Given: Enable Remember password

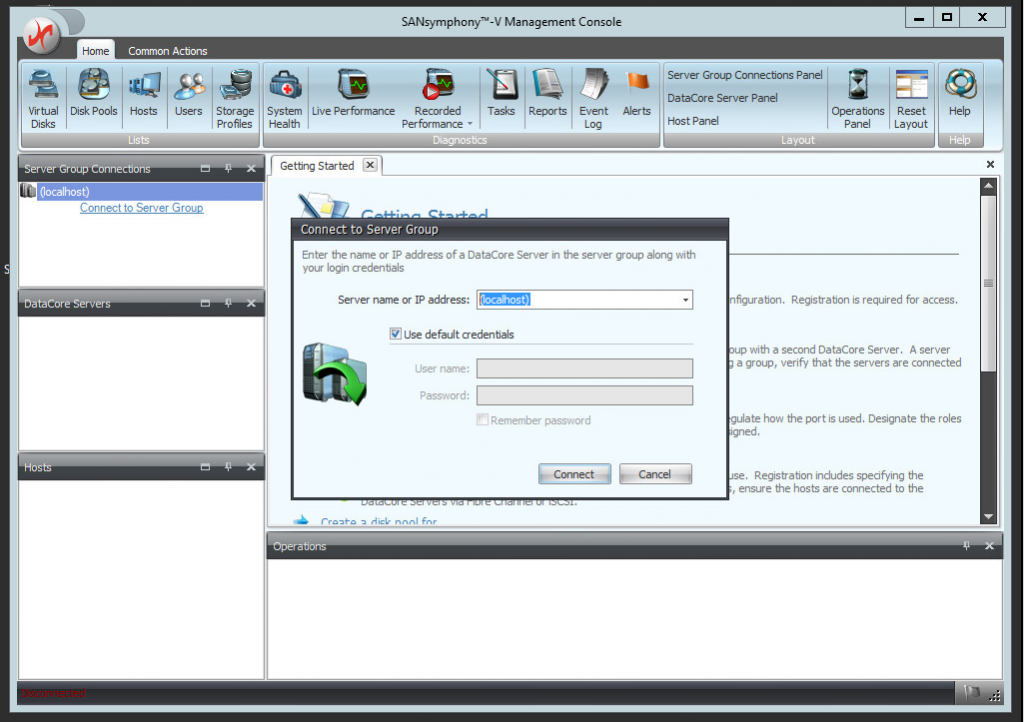Looking at the screenshot, I should point(481,420).
